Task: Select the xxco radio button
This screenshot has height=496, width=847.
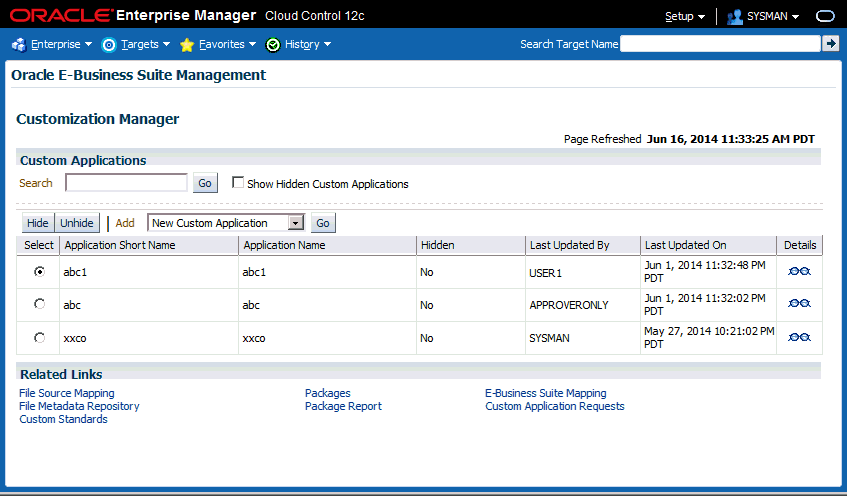Action: pyautogui.click(x=39, y=338)
